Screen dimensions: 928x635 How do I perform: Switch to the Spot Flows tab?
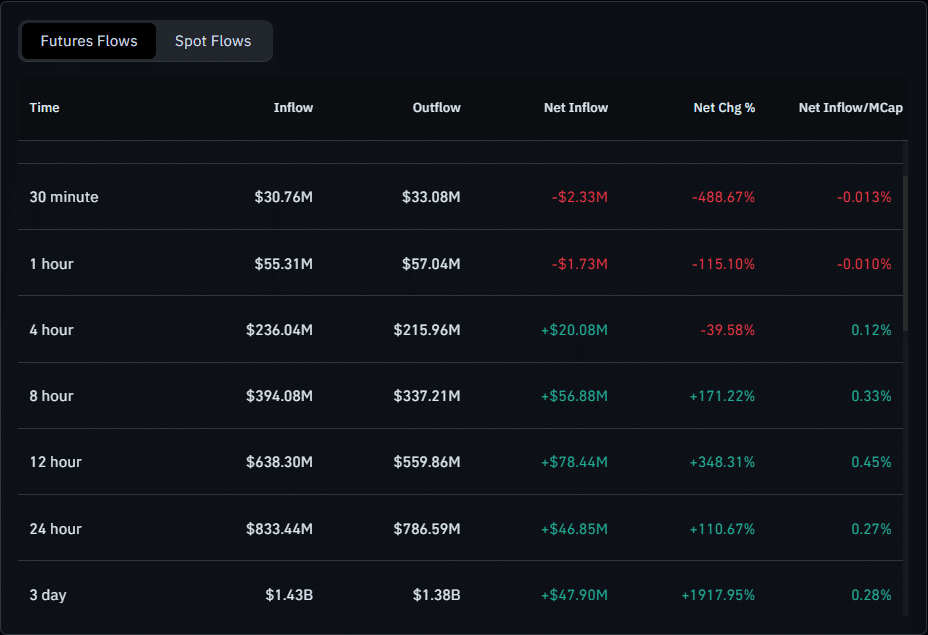[x=212, y=41]
